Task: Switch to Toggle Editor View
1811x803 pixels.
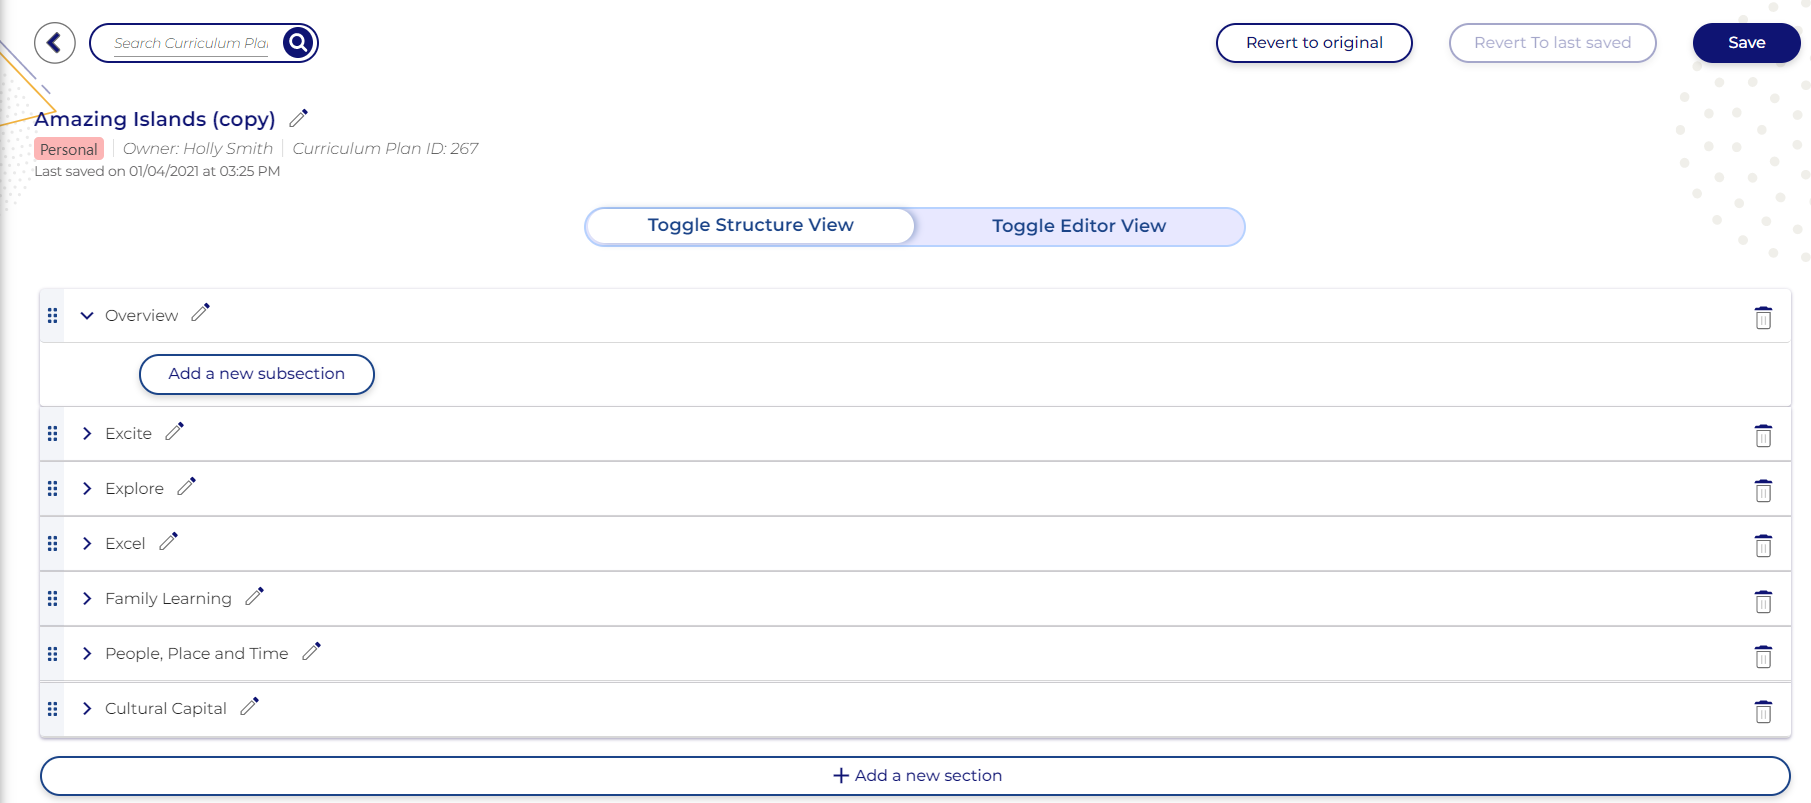Action: point(1078,227)
